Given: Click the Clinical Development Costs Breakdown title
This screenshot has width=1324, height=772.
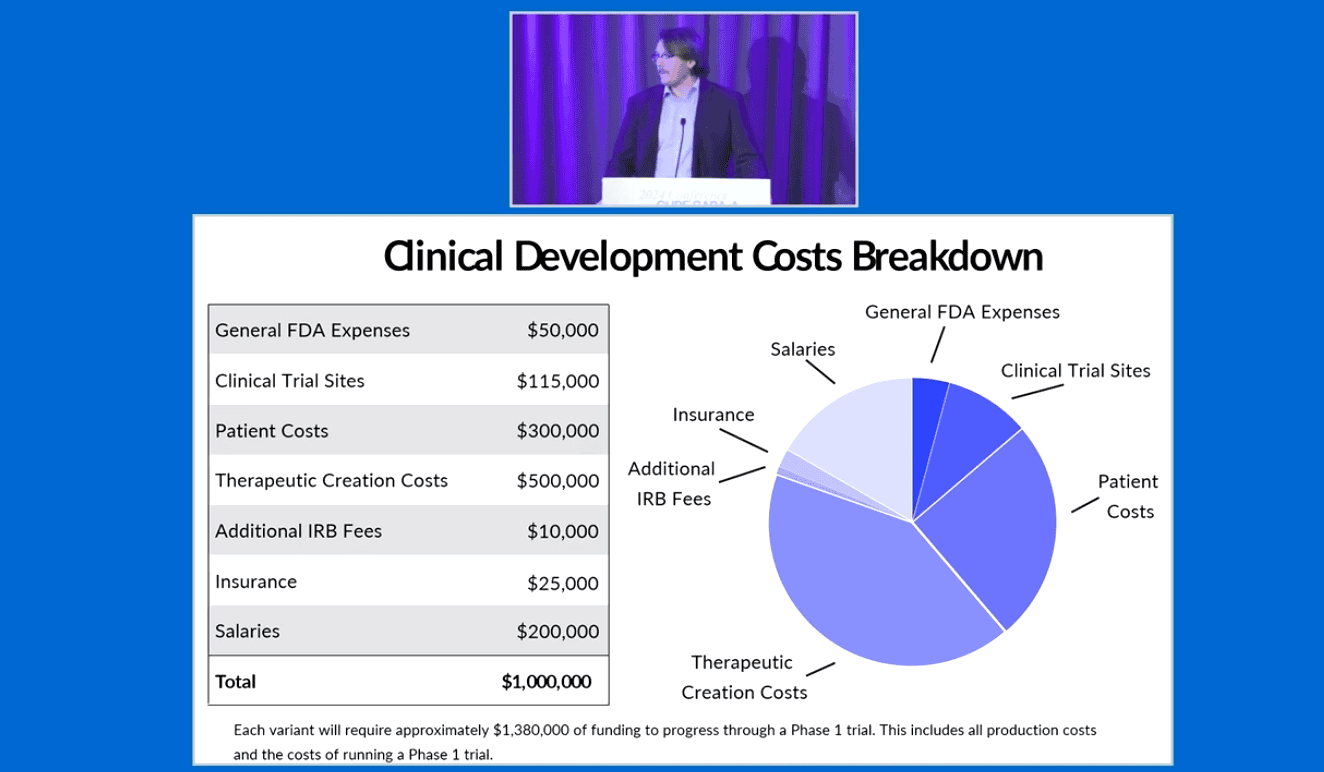Looking at the screenshot, I should 713,257.
